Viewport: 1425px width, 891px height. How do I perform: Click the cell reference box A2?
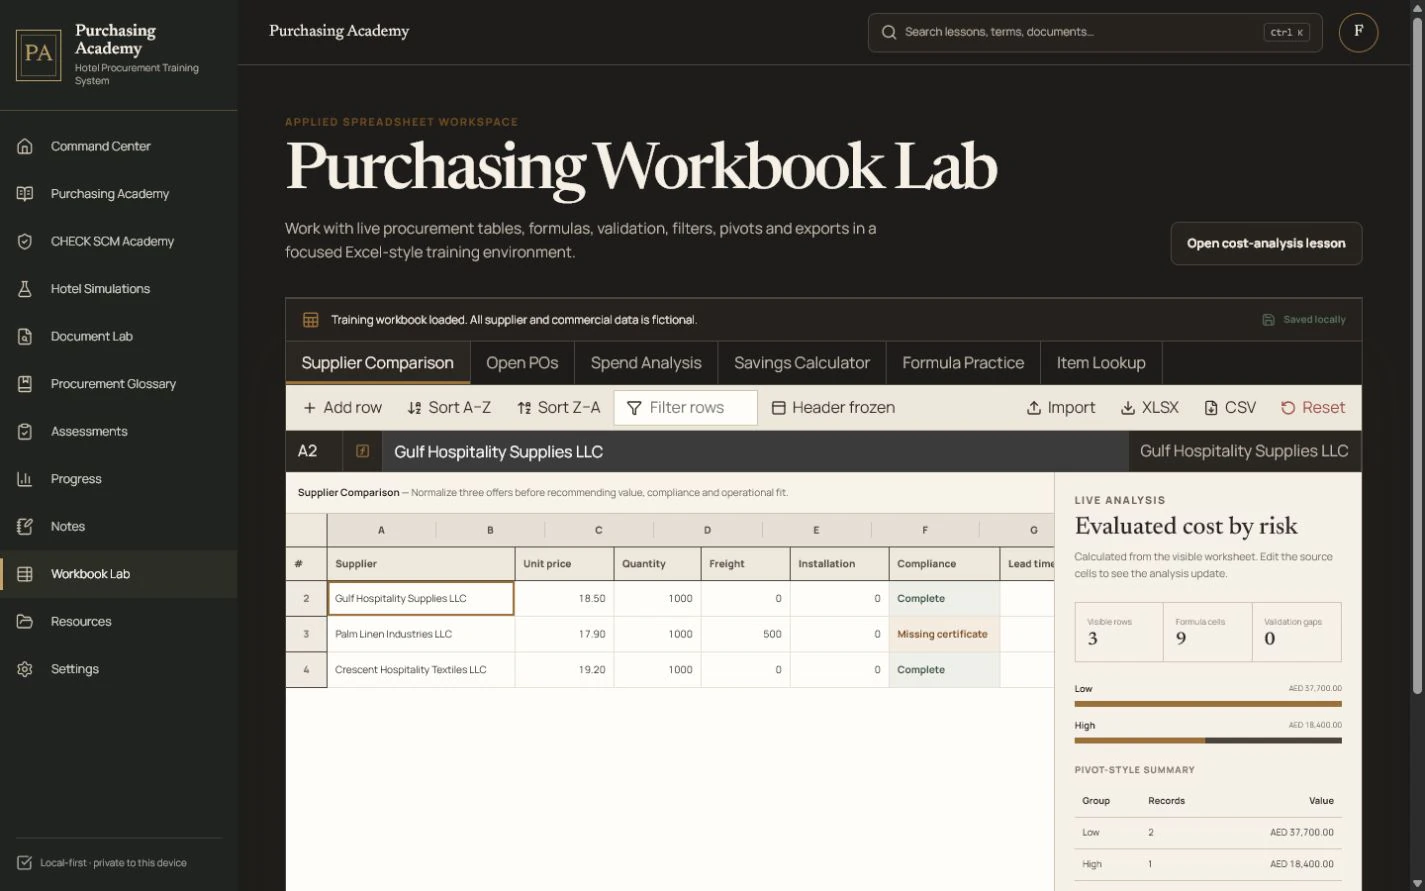tap(314, 452)
